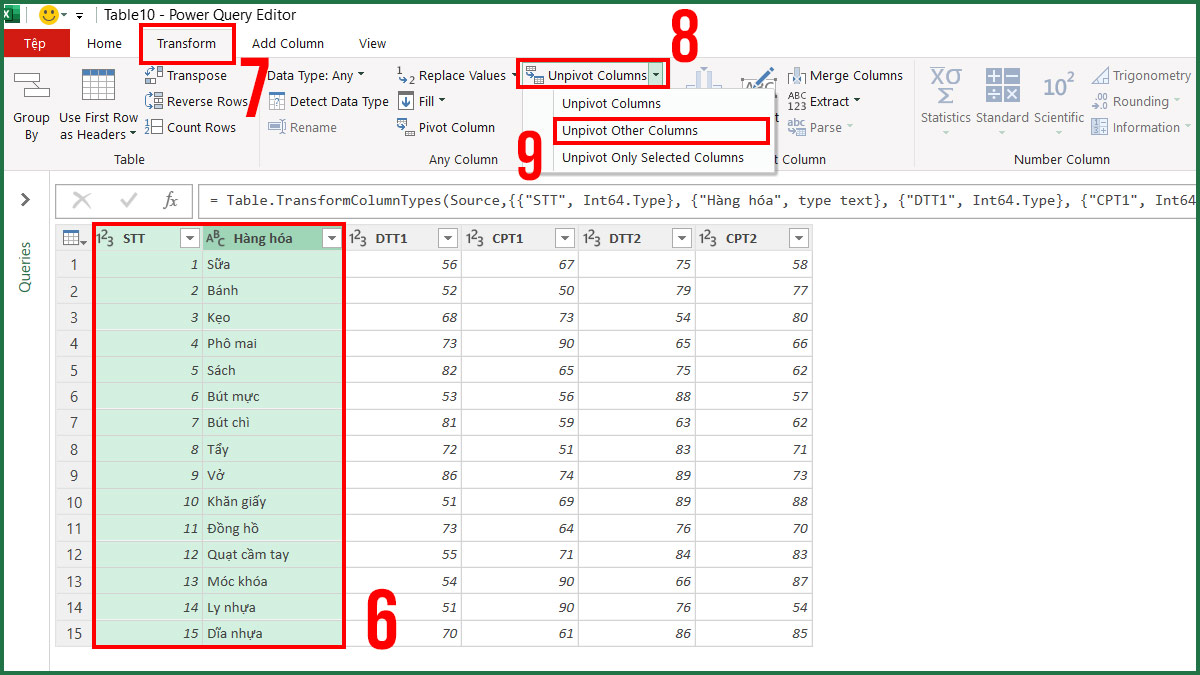Image resolution: width=1200 pixels, height=675 pixels.
Task: Click the Rename button
Action: (x=316, y=127)
